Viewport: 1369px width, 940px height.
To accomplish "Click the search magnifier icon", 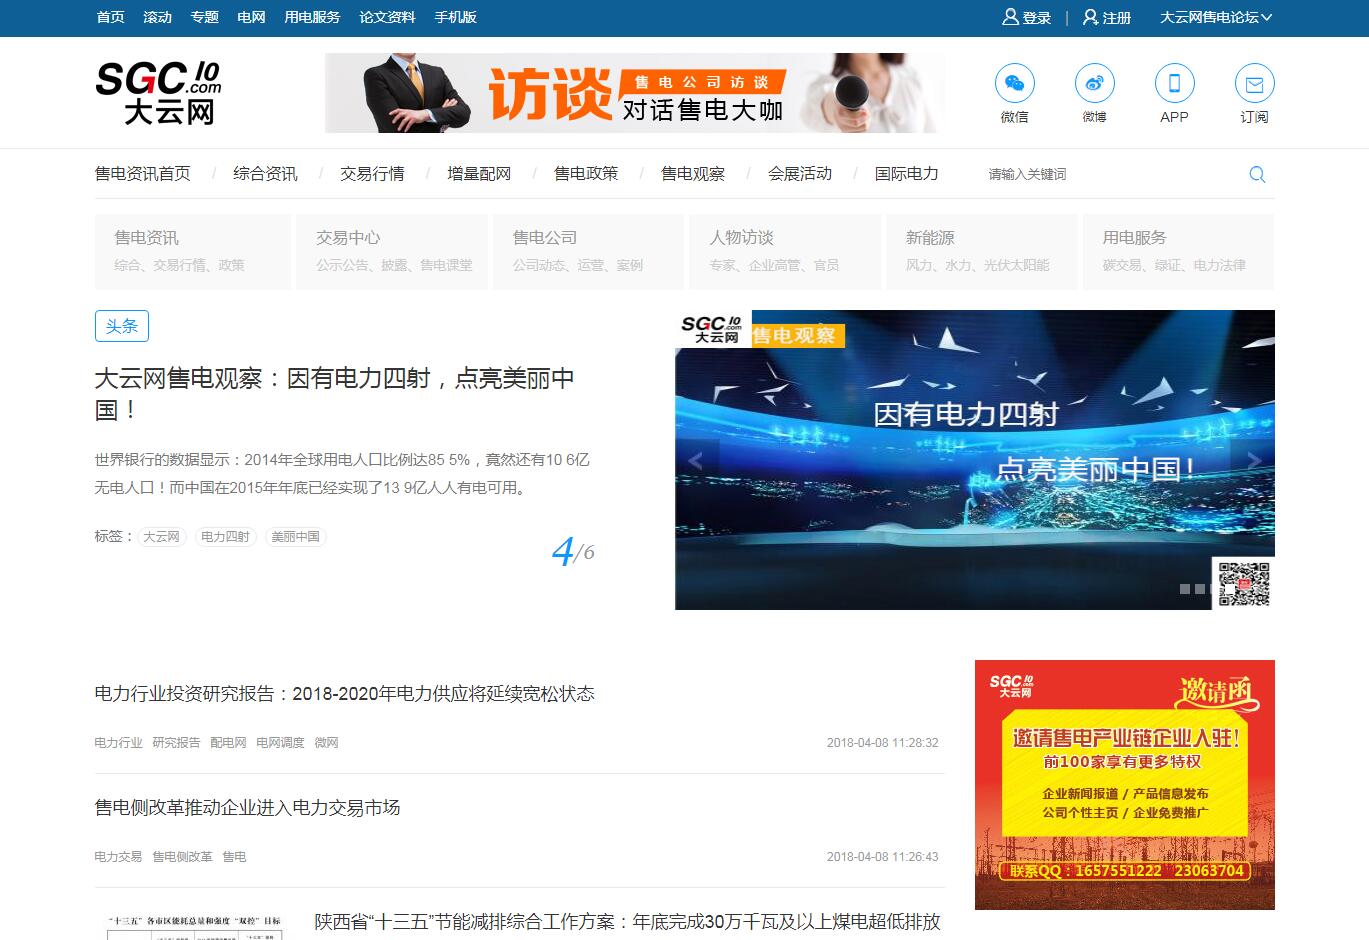I will (1257, 174).
